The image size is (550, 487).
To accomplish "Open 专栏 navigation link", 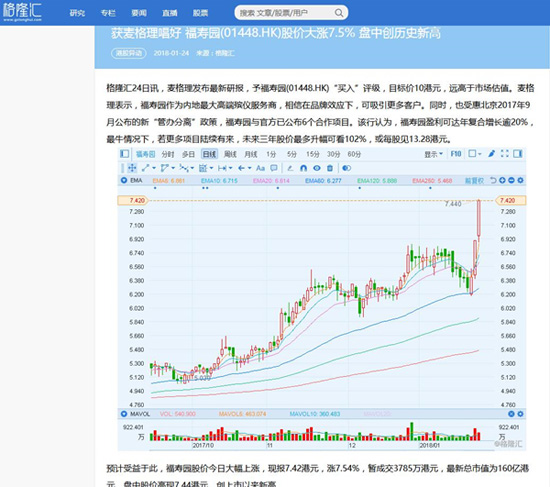I will coord(108,13).
